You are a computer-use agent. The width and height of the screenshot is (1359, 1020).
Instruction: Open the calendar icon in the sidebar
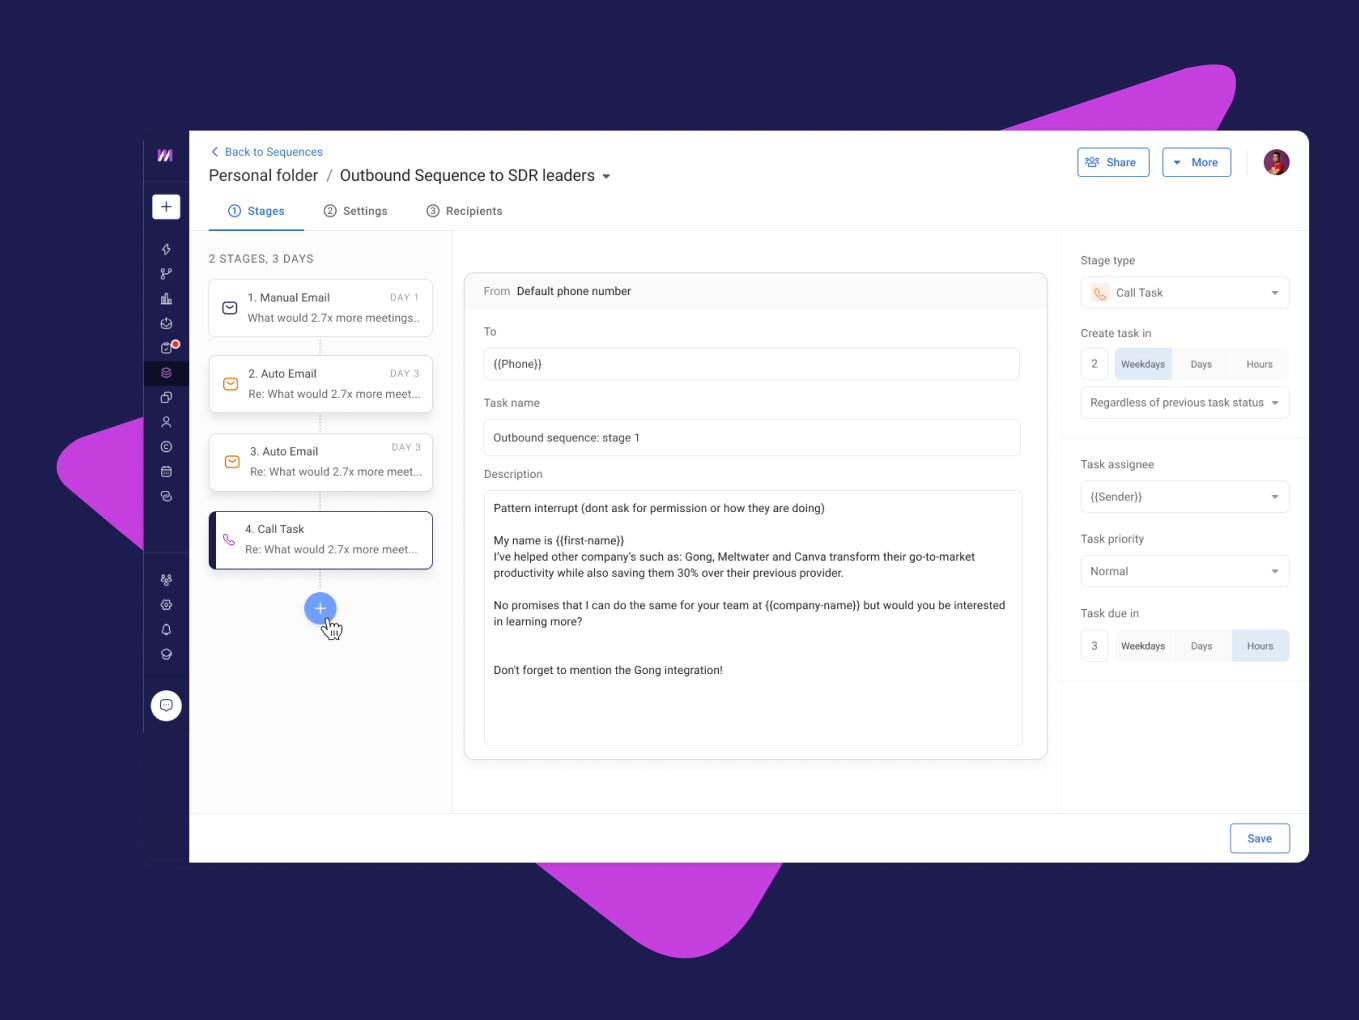point(166,470)
